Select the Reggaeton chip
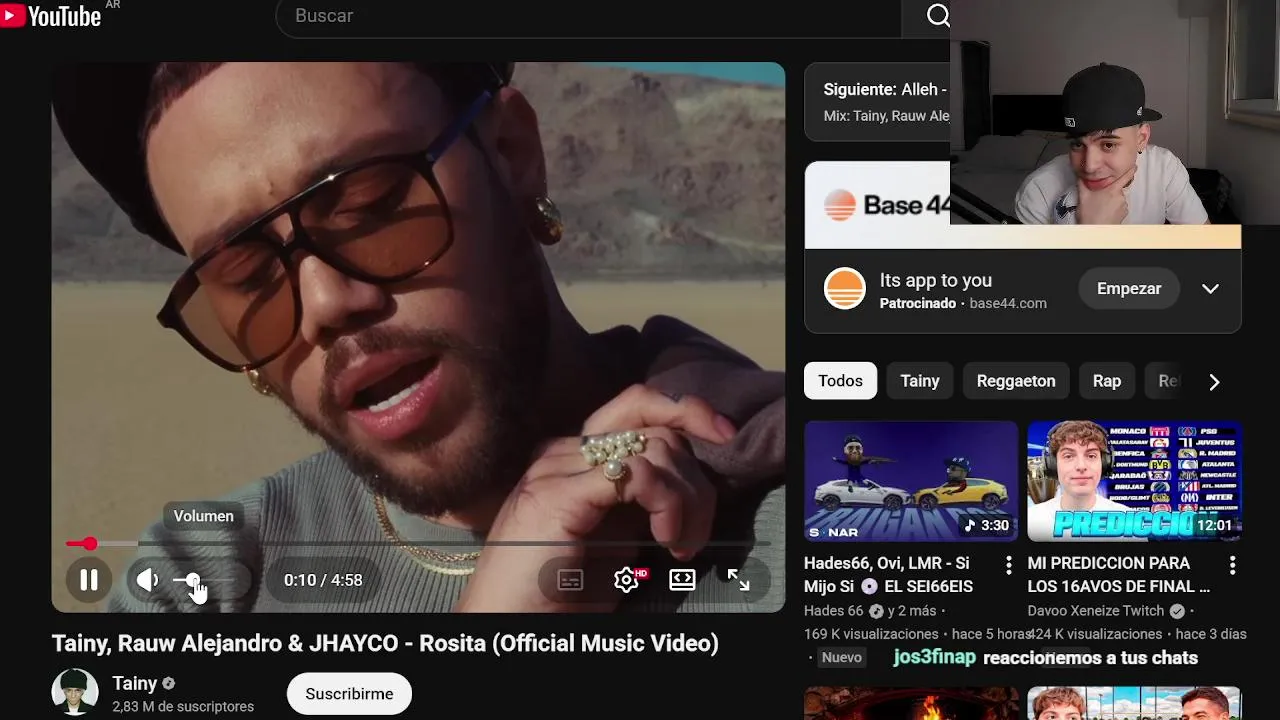Viewport: 1280px width, 720px height. 1016,381
